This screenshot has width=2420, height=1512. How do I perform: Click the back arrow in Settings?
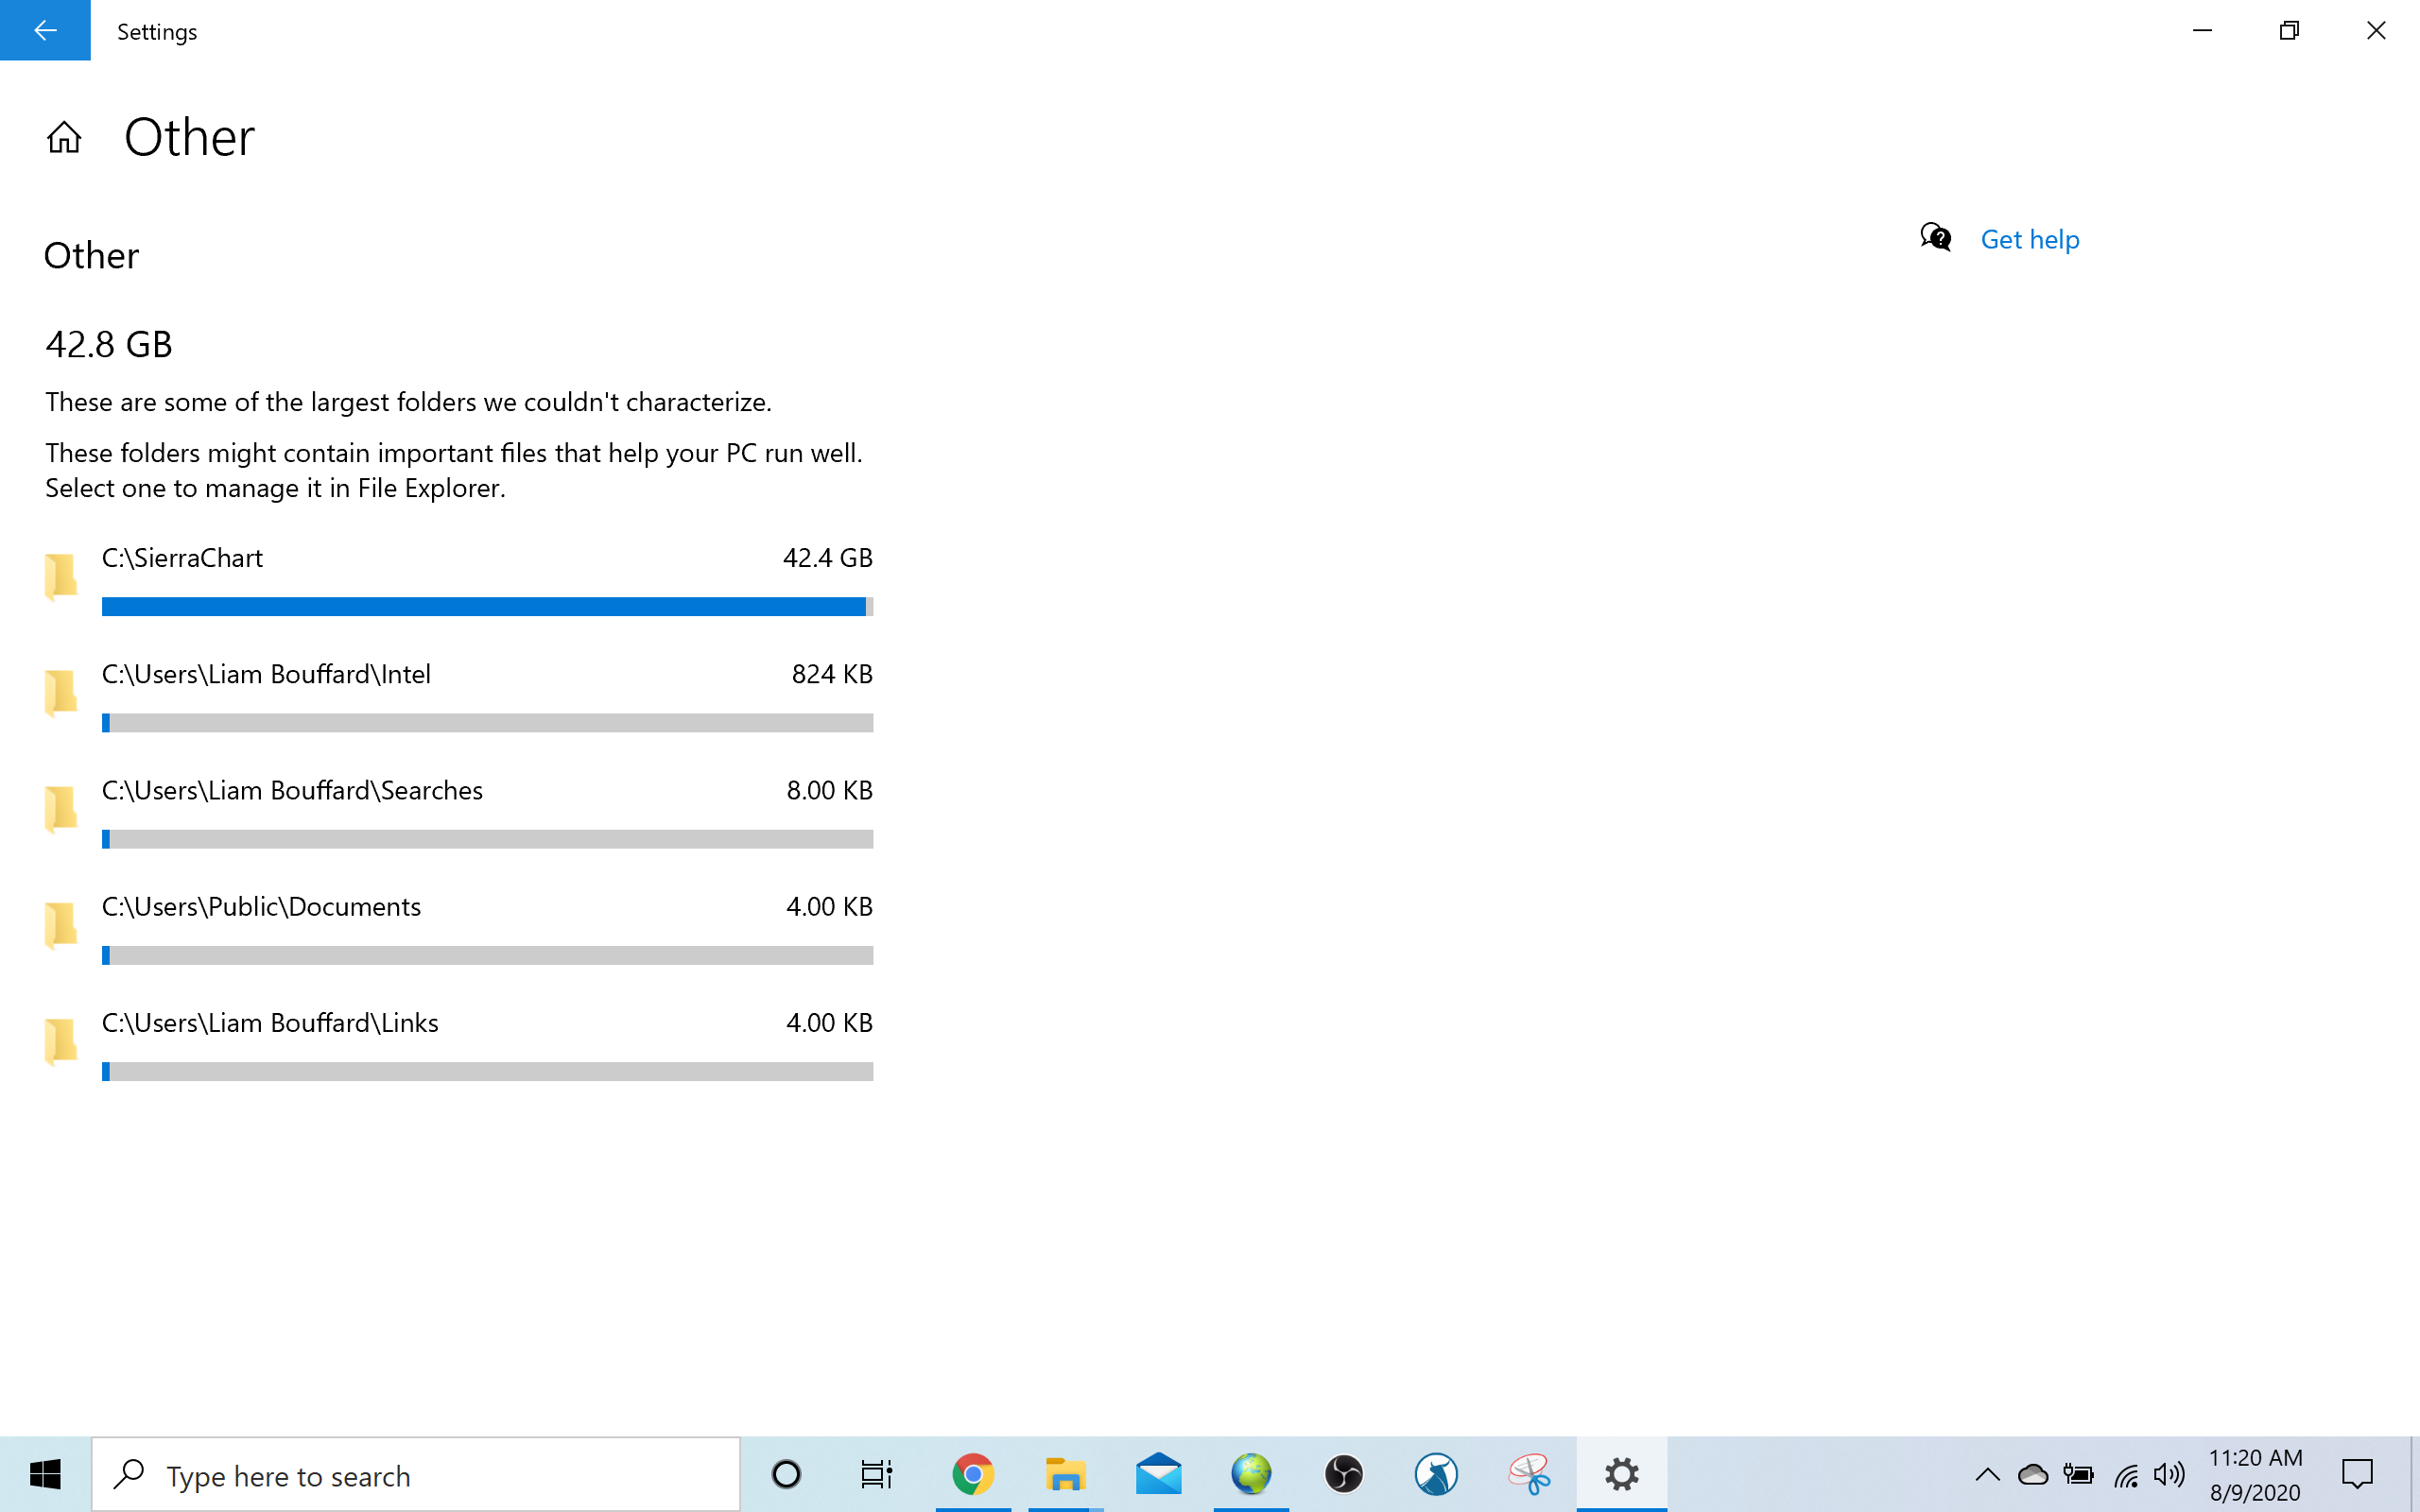45,30
